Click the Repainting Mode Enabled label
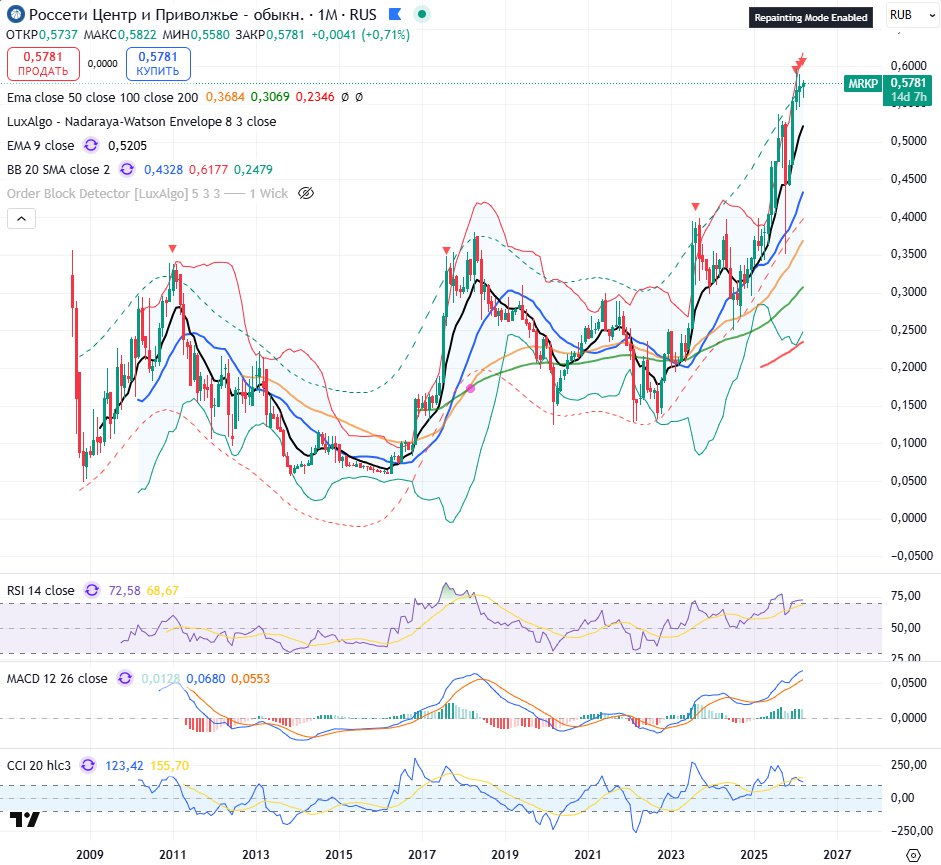This screenshot has width=941, height=865. pyautogui.click(x=811, y=17)
